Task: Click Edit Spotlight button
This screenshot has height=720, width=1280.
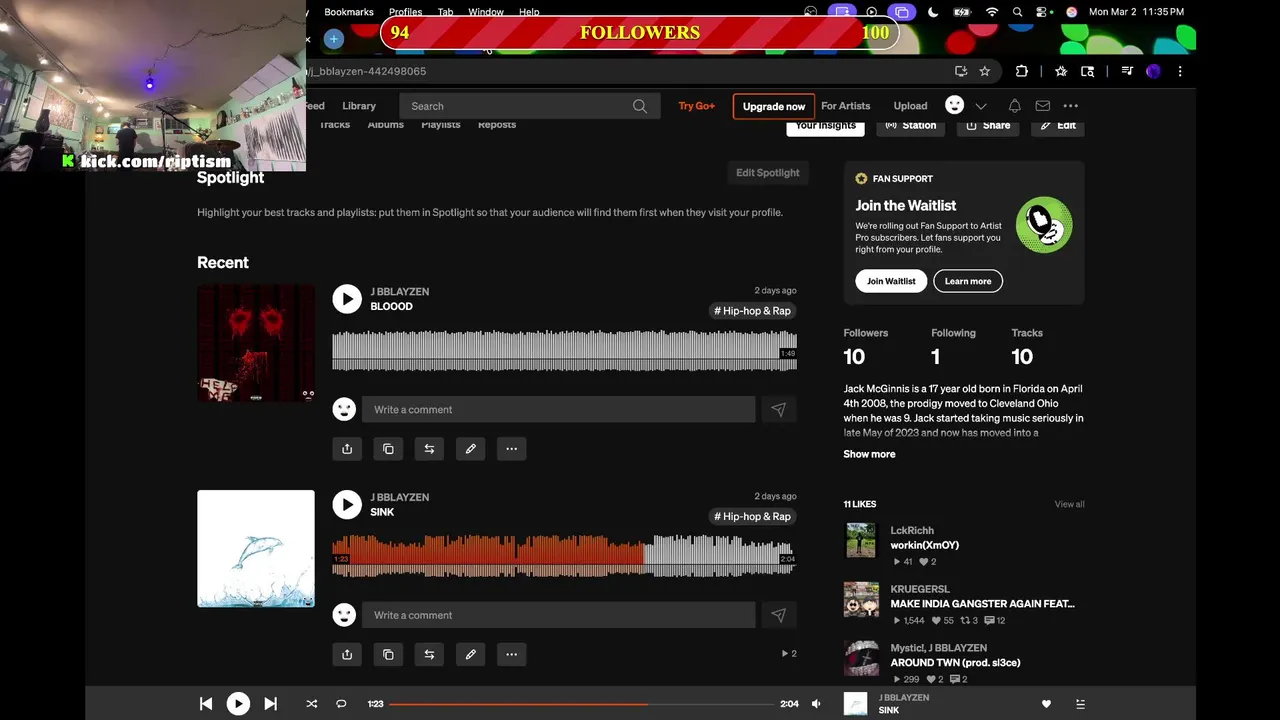Action: 768,173
